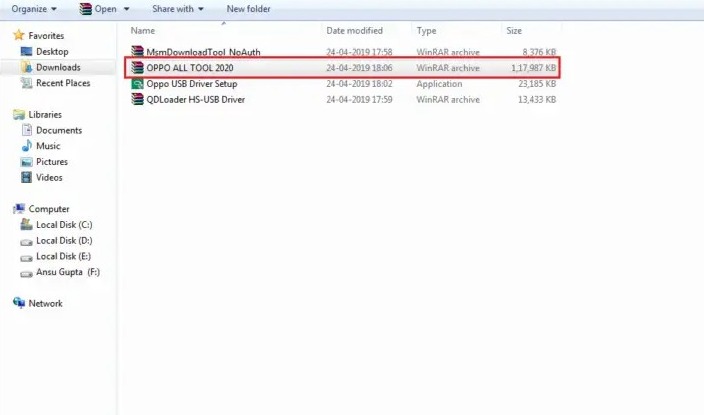Open the Share with dropdown
The width and height of the screenshot is (704, 415).
tap(178, 9)
